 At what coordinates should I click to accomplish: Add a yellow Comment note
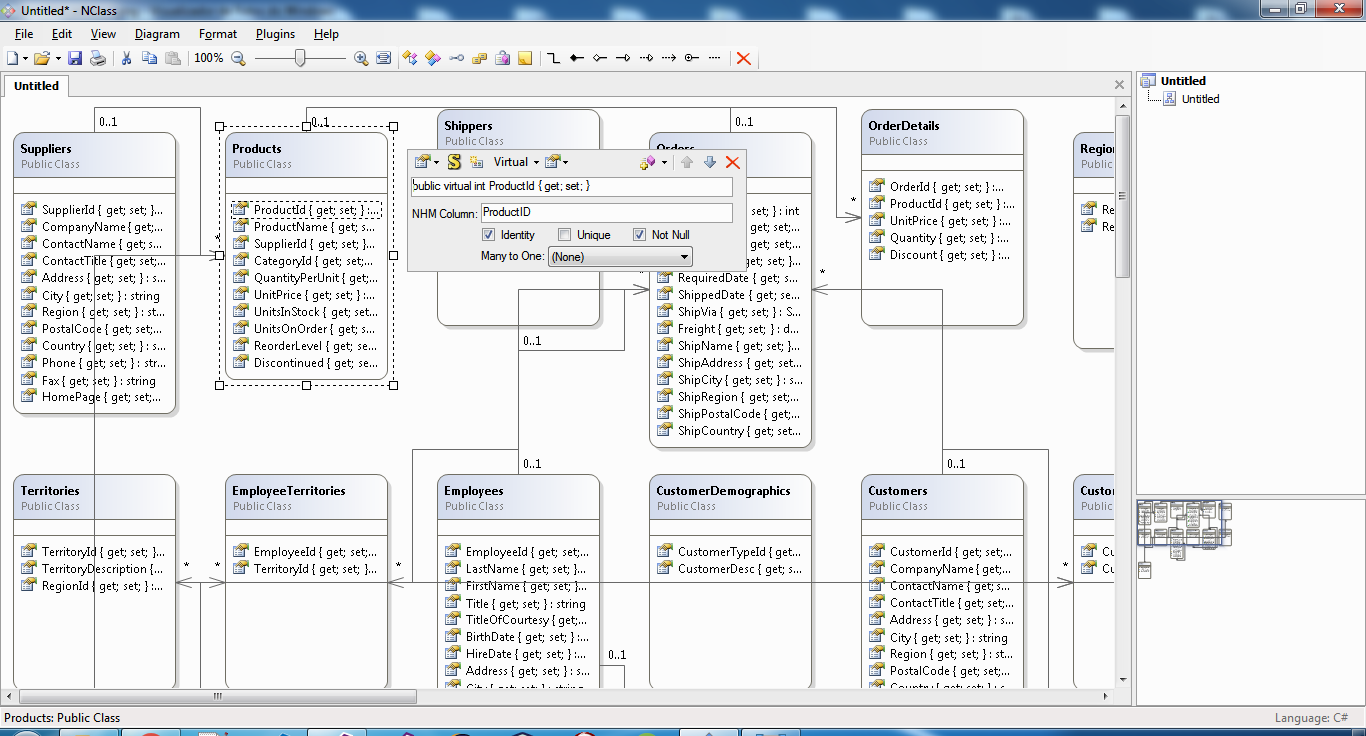click(524, 58)
